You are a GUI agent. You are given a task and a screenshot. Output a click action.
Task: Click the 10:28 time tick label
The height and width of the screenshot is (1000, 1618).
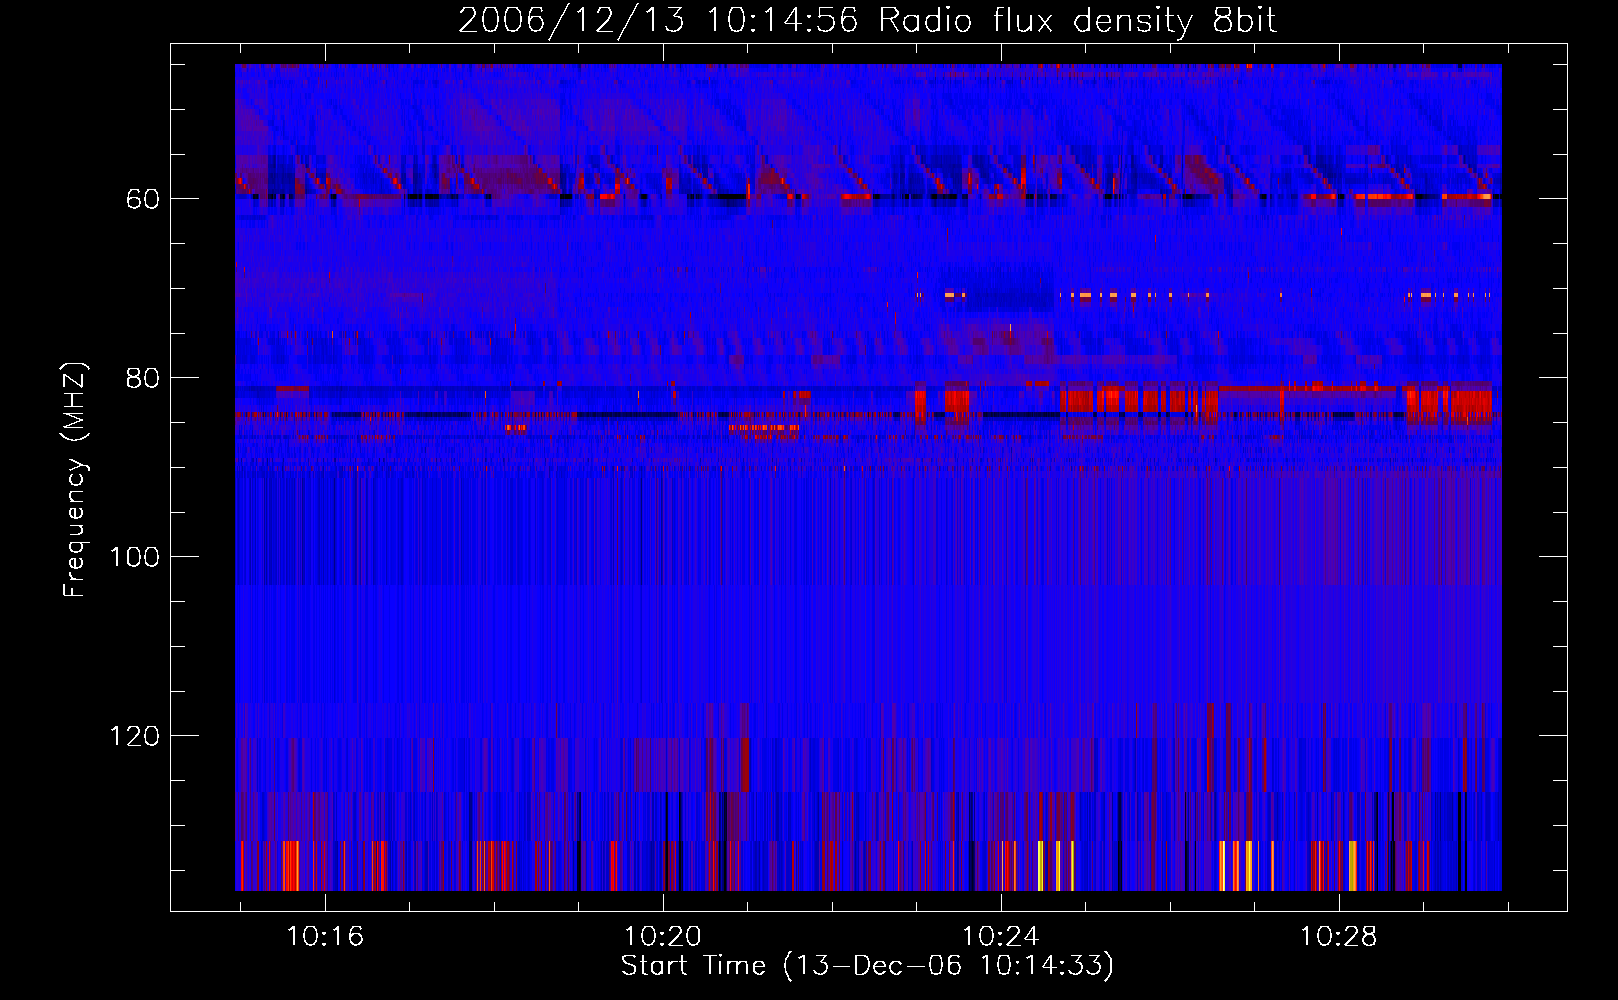tap(1338, 937)
